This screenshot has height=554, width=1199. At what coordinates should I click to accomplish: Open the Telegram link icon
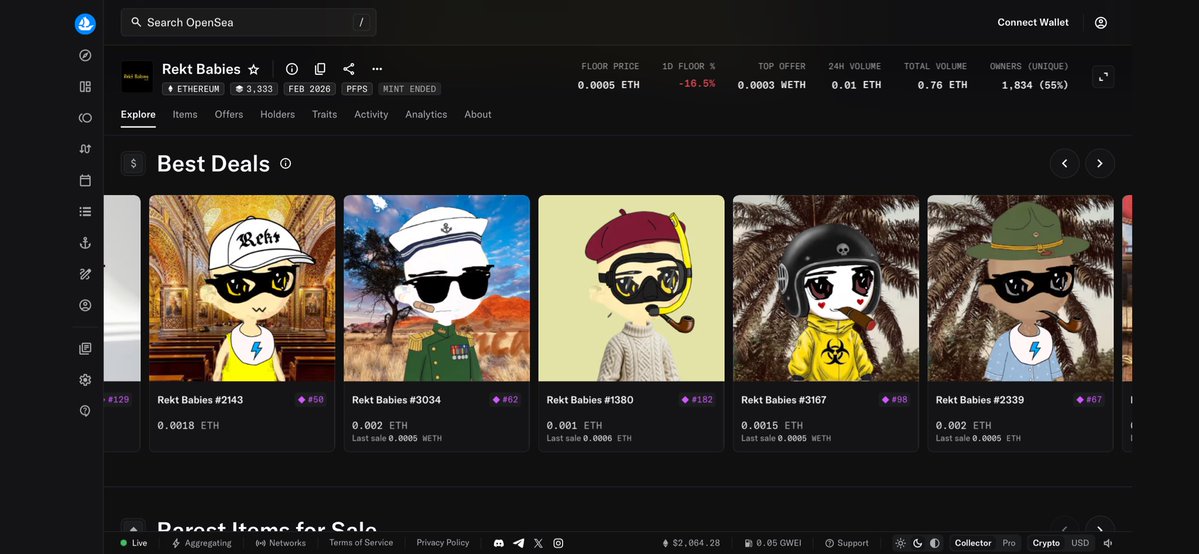click(518, 543)
